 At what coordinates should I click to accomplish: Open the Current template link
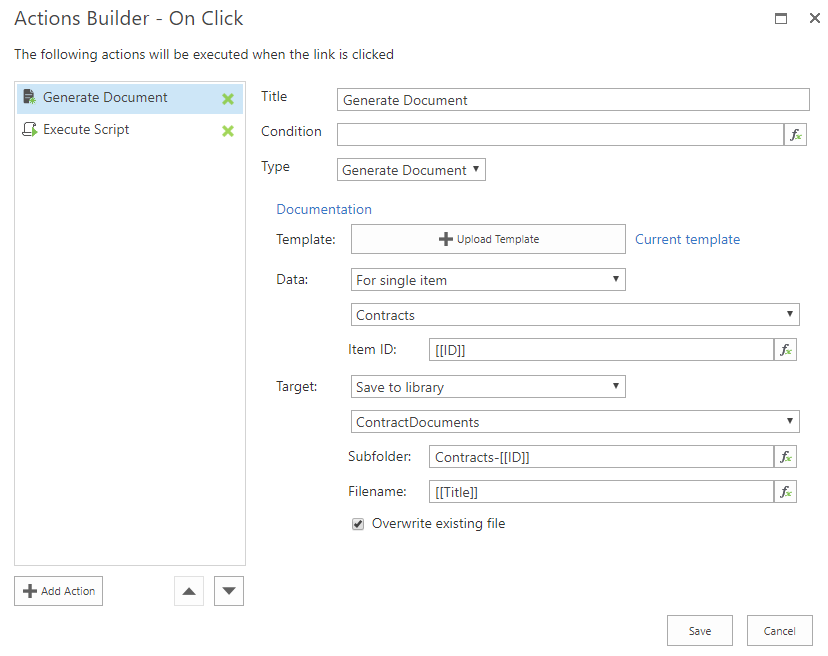687,239
